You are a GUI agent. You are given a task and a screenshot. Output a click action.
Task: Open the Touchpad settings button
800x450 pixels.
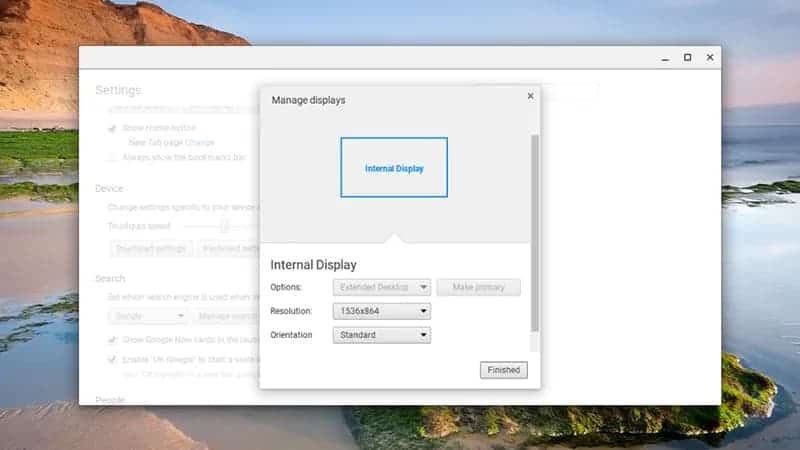[x=148, y=249]
